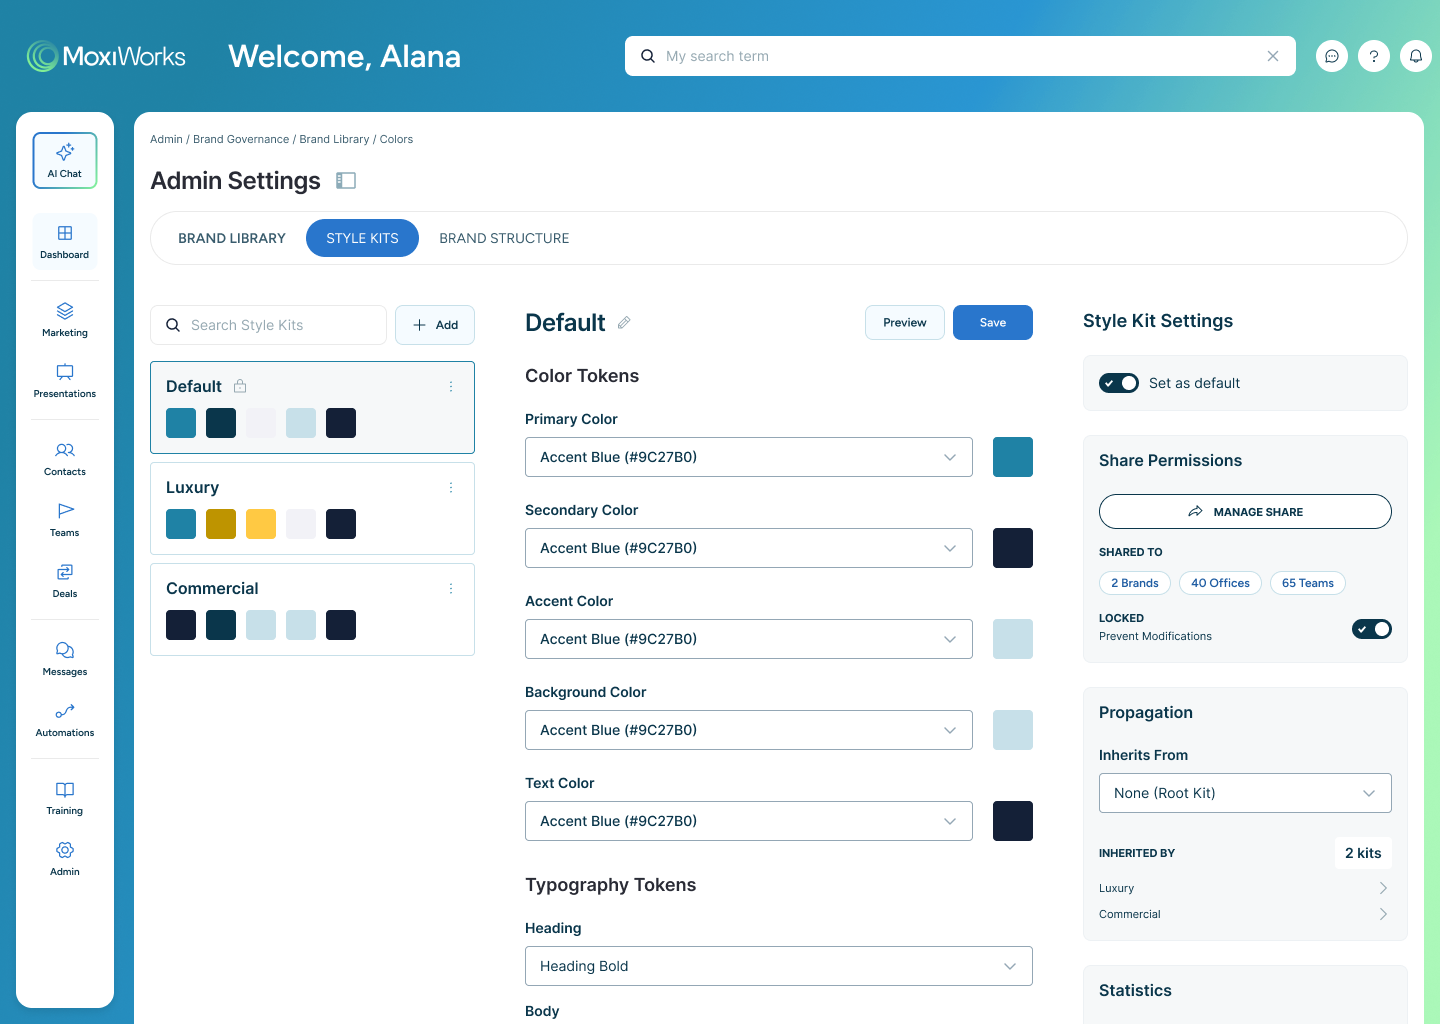The image size is (1440, 1024).
Task: Open Automations in the sidebar
Action: tap(65, 719)
